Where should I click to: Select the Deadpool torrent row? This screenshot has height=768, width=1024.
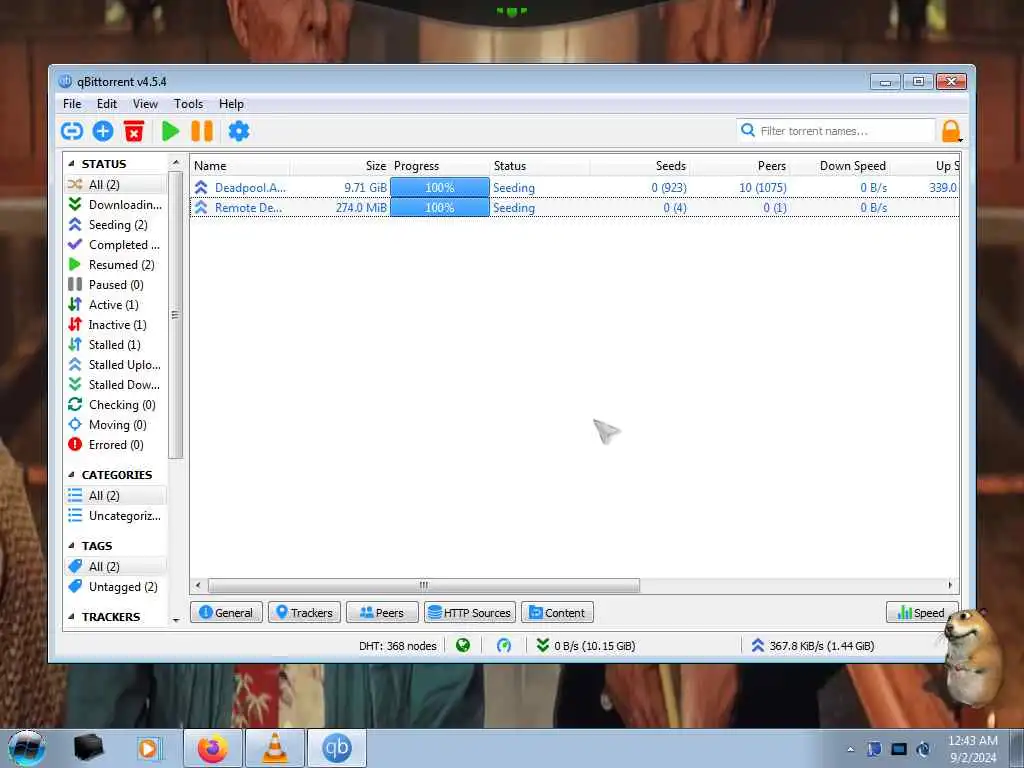coord(574,187)
